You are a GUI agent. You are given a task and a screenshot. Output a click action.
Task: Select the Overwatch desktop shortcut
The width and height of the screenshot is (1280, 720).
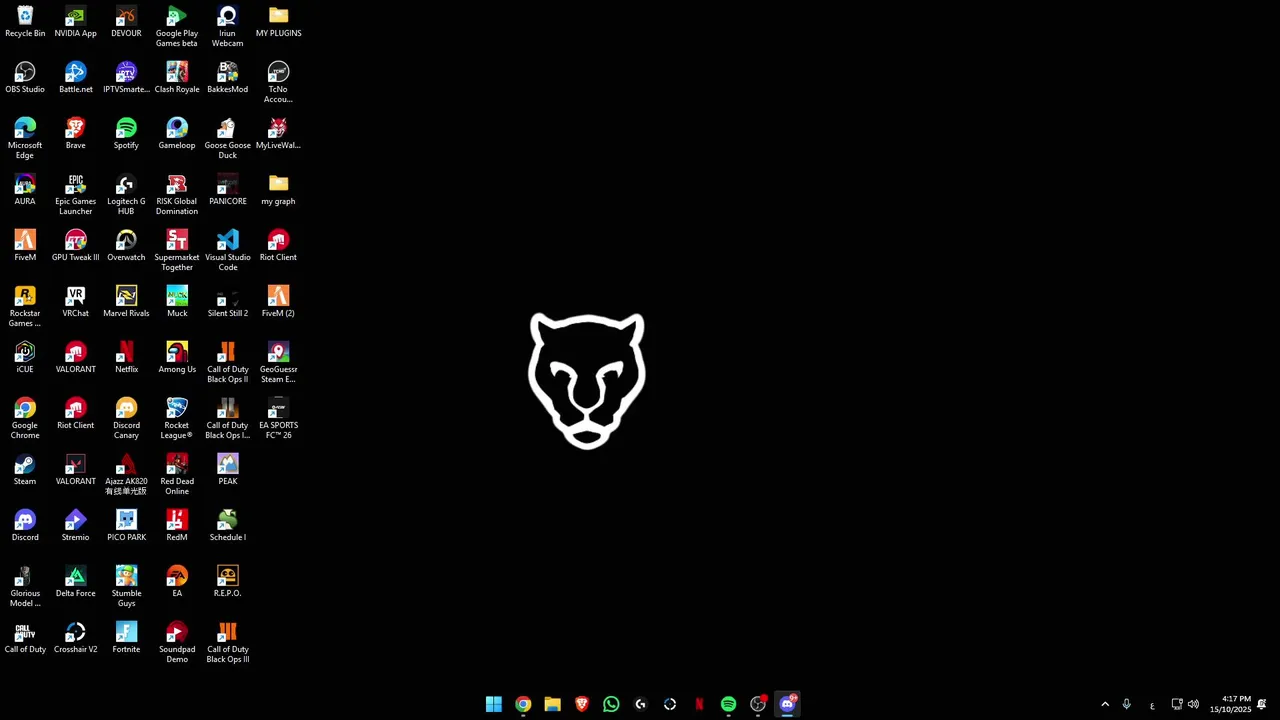(126, 246)
